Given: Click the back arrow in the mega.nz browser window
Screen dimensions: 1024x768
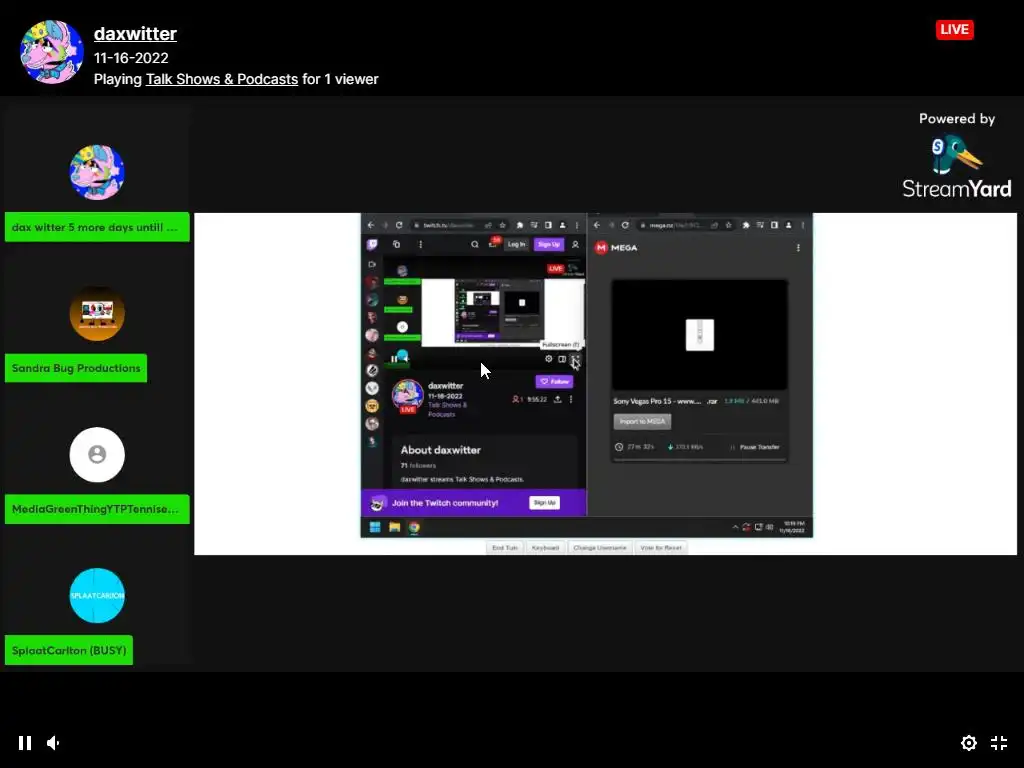Looking at the screenshot, I should 597,225.
